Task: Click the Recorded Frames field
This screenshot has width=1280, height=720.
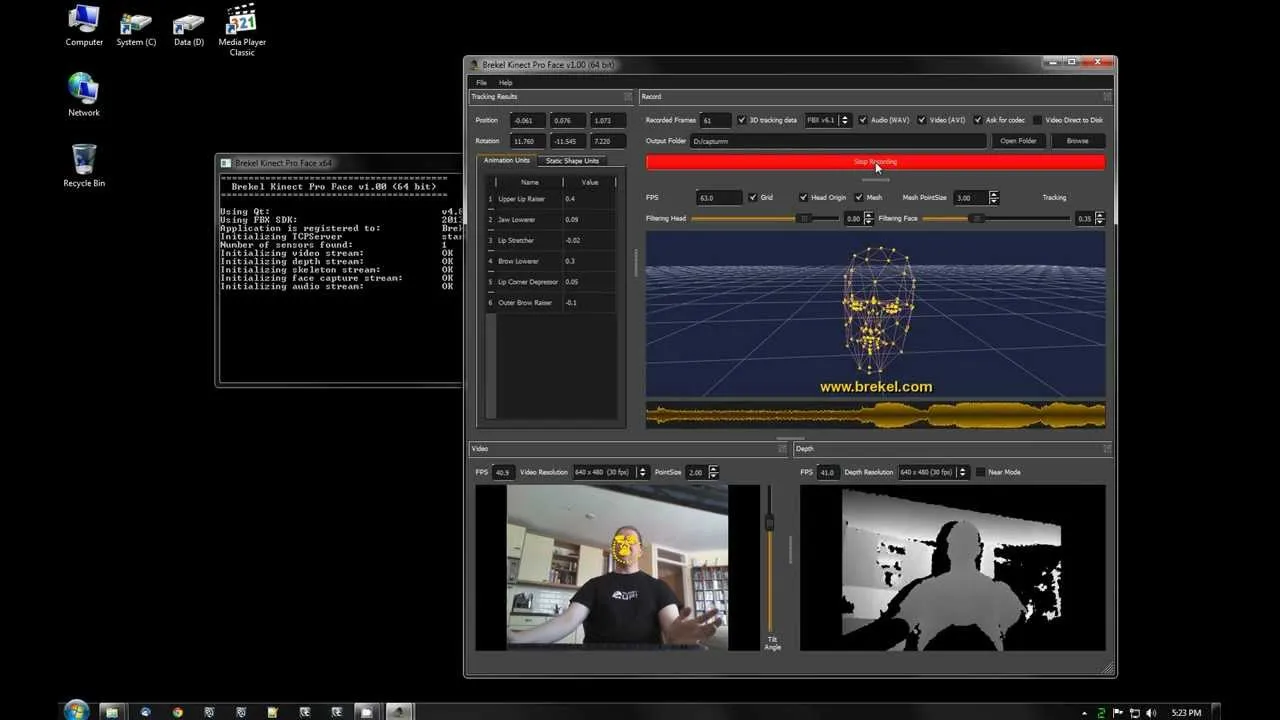Action: click(x=715, y=120)
